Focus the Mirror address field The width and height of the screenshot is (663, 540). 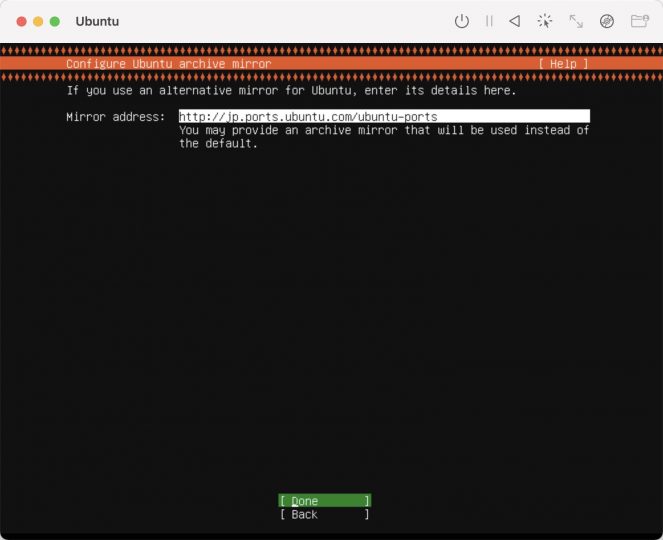click(384, 116)
